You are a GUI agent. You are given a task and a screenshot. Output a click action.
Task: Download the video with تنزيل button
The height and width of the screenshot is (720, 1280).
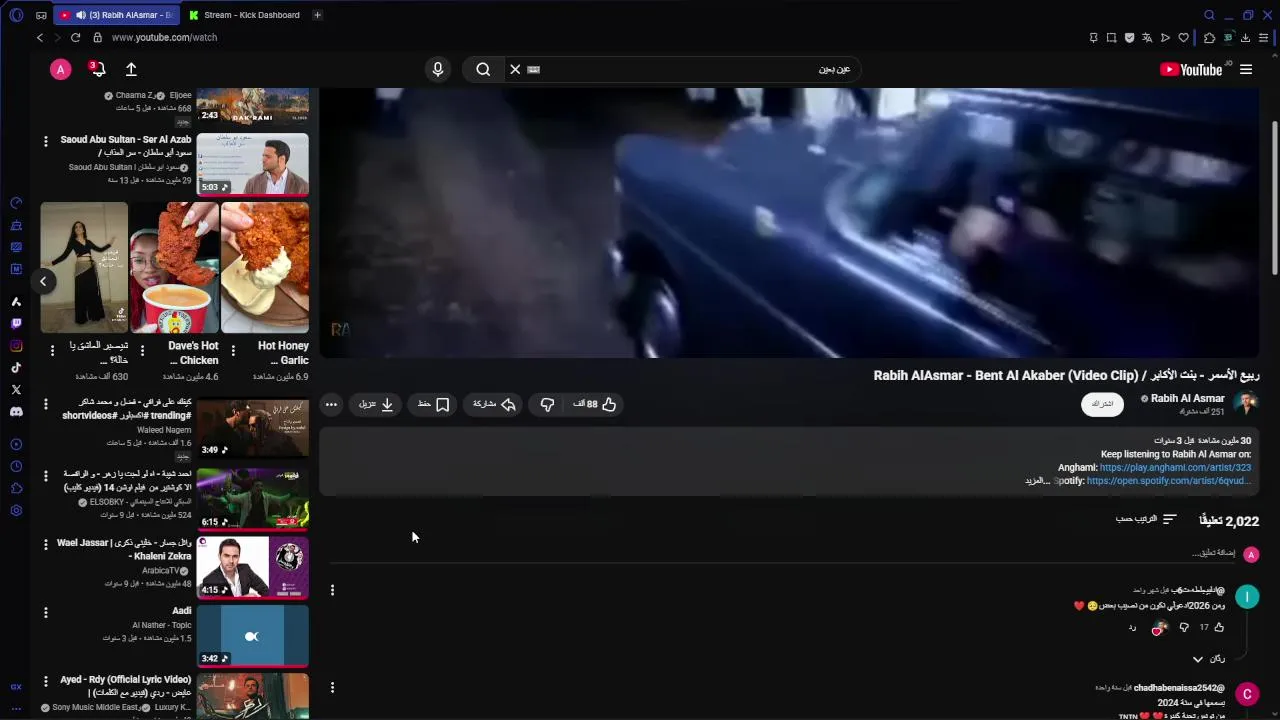pos(377,404)
